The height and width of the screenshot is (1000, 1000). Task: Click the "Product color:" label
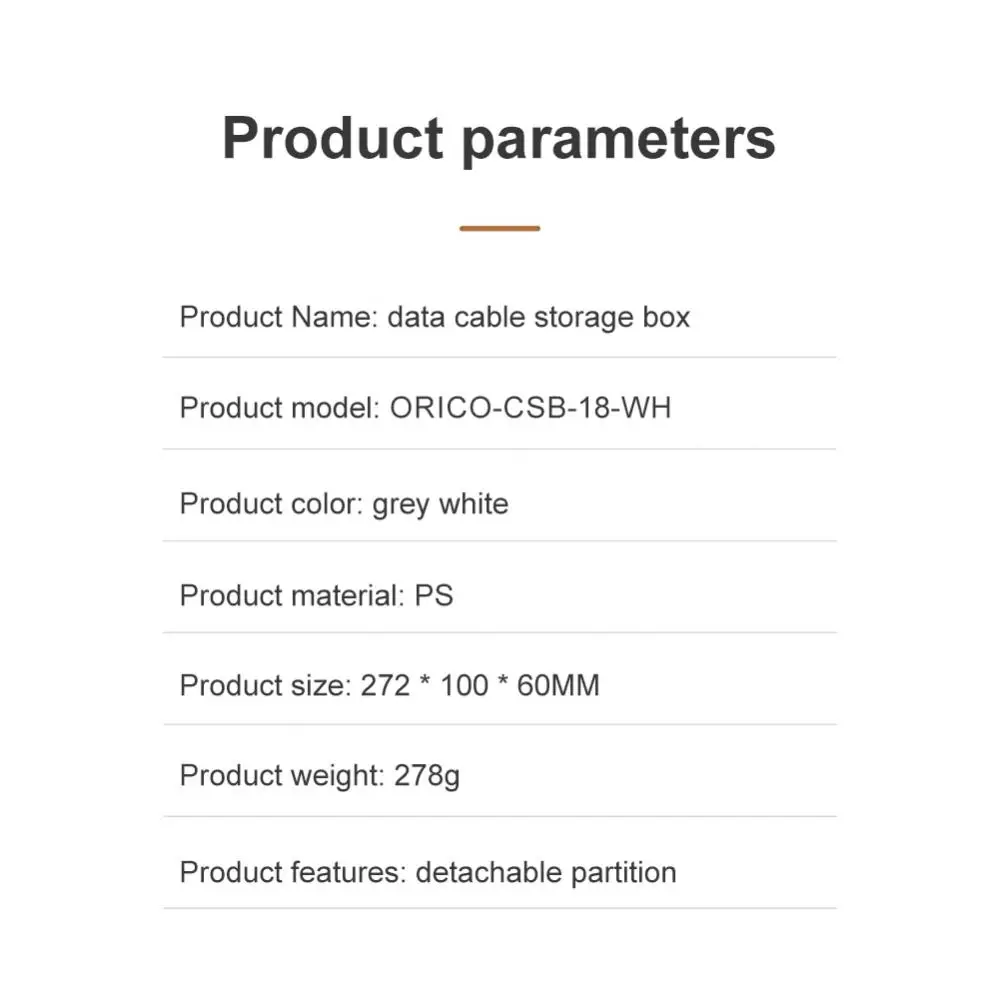click(270, 503)
